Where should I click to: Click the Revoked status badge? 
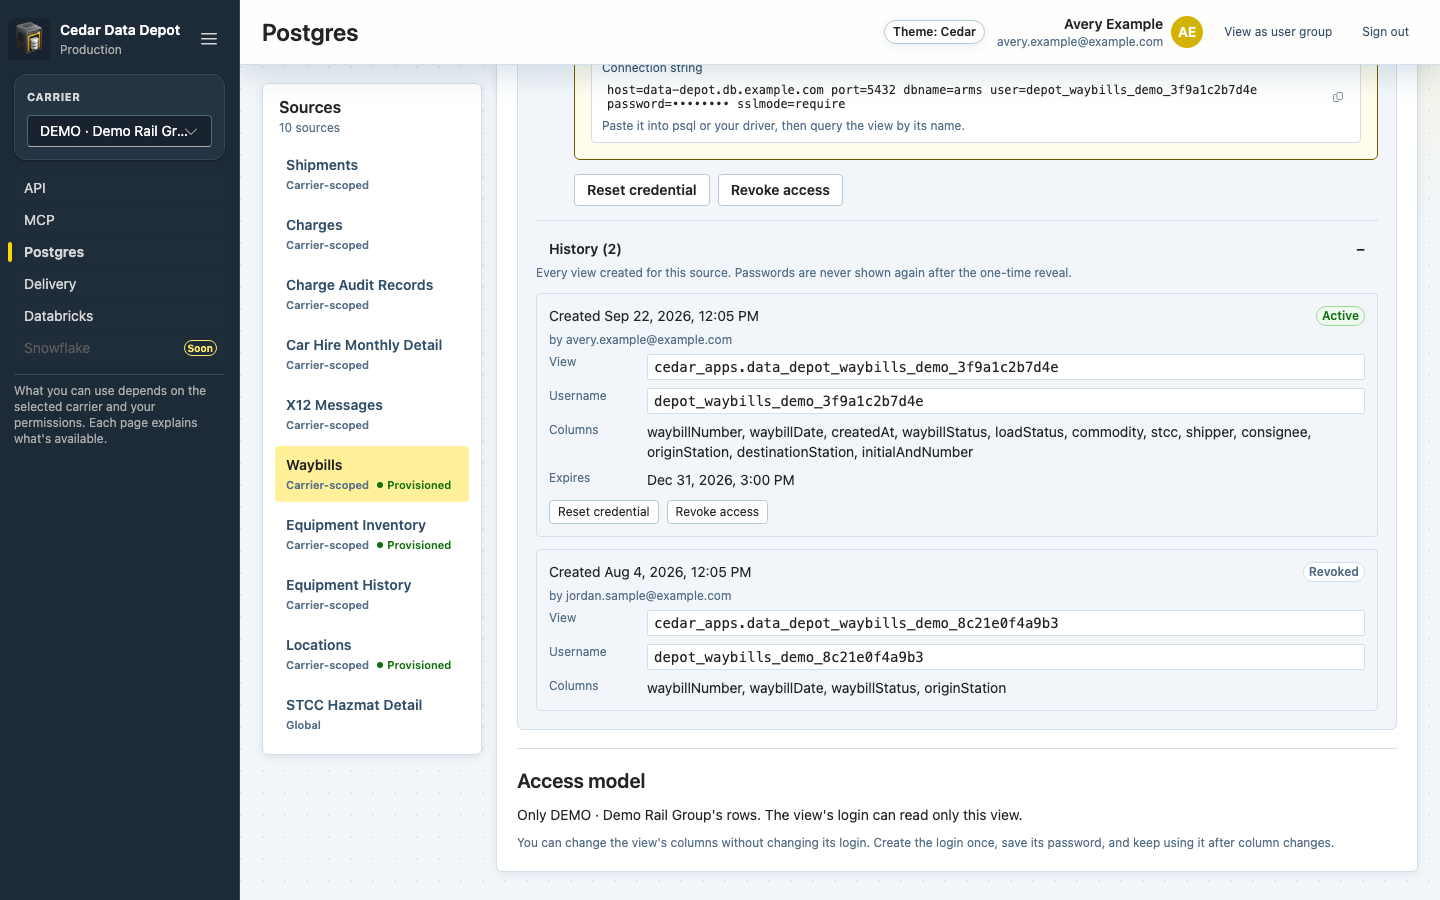point(1333,572)
